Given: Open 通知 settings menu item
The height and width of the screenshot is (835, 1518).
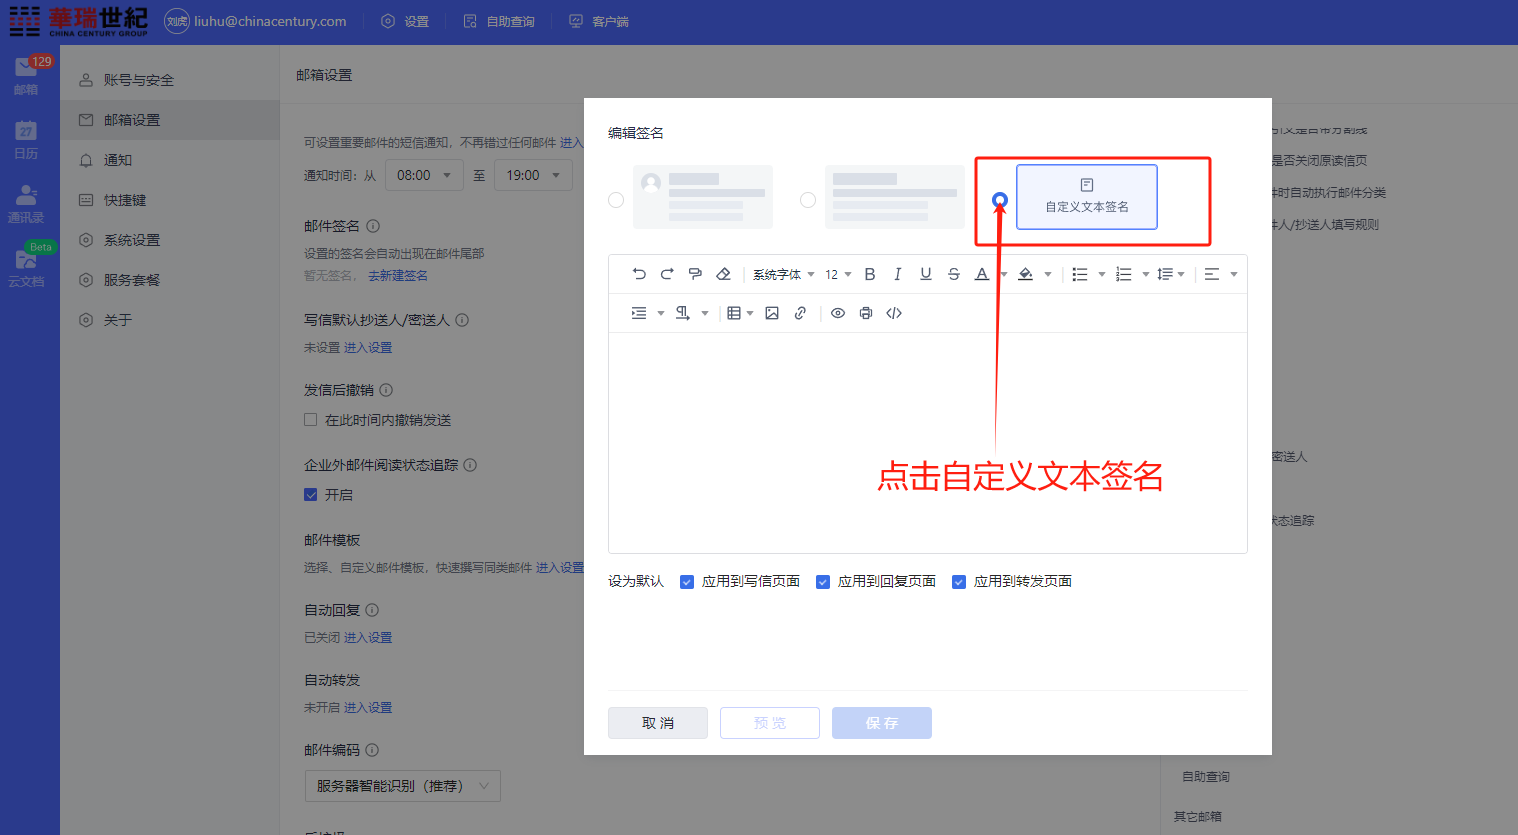Looking at the screenshot, I should 170,160.
